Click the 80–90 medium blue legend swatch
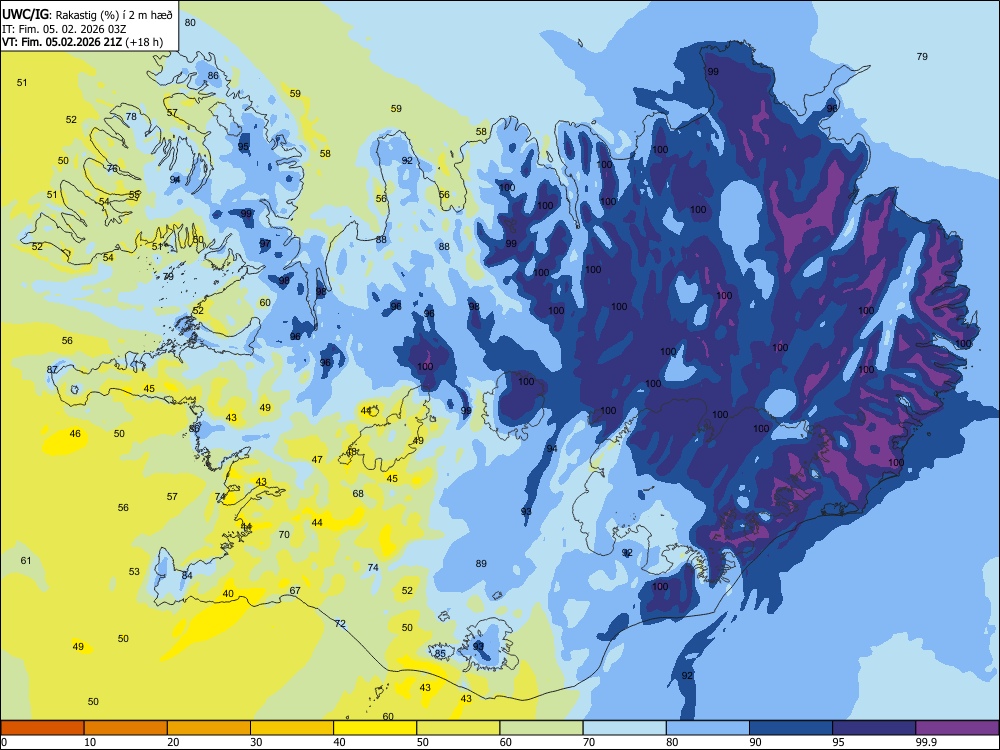The image size is (1000, 750). [708, 728]
